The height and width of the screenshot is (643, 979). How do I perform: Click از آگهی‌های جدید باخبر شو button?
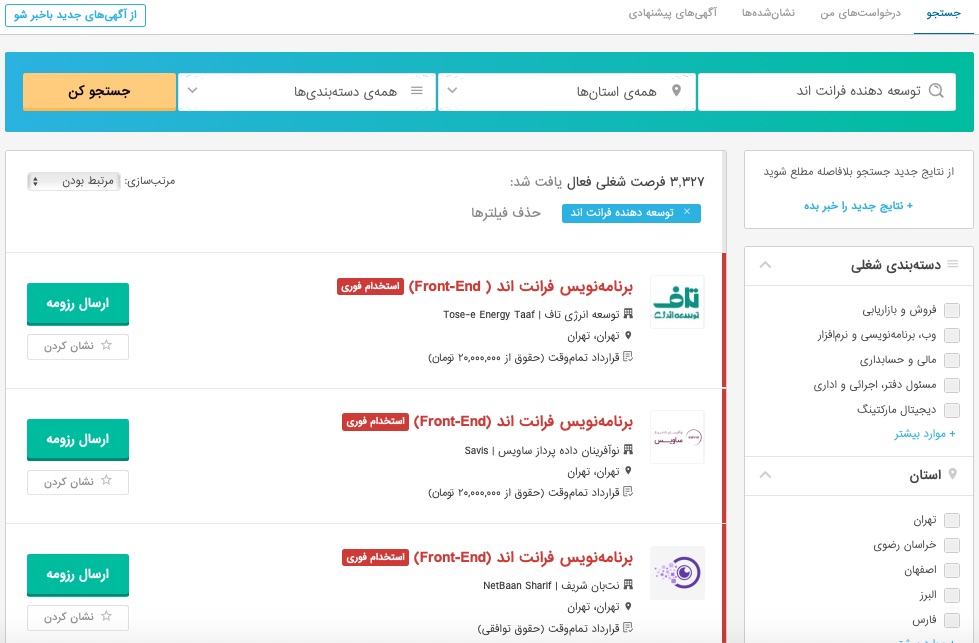76,15
